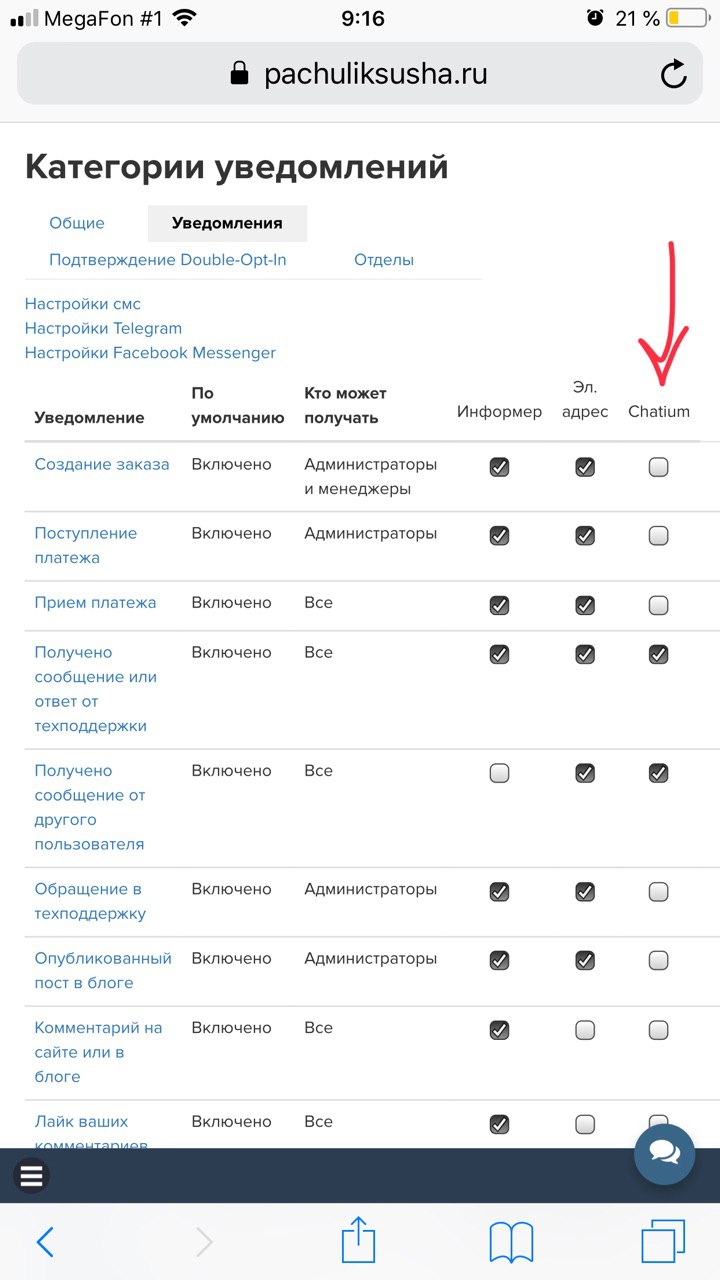Check Эл. адрес for Комментарий на сайте
720x1280 pixels.
[x=585, y=1030]
